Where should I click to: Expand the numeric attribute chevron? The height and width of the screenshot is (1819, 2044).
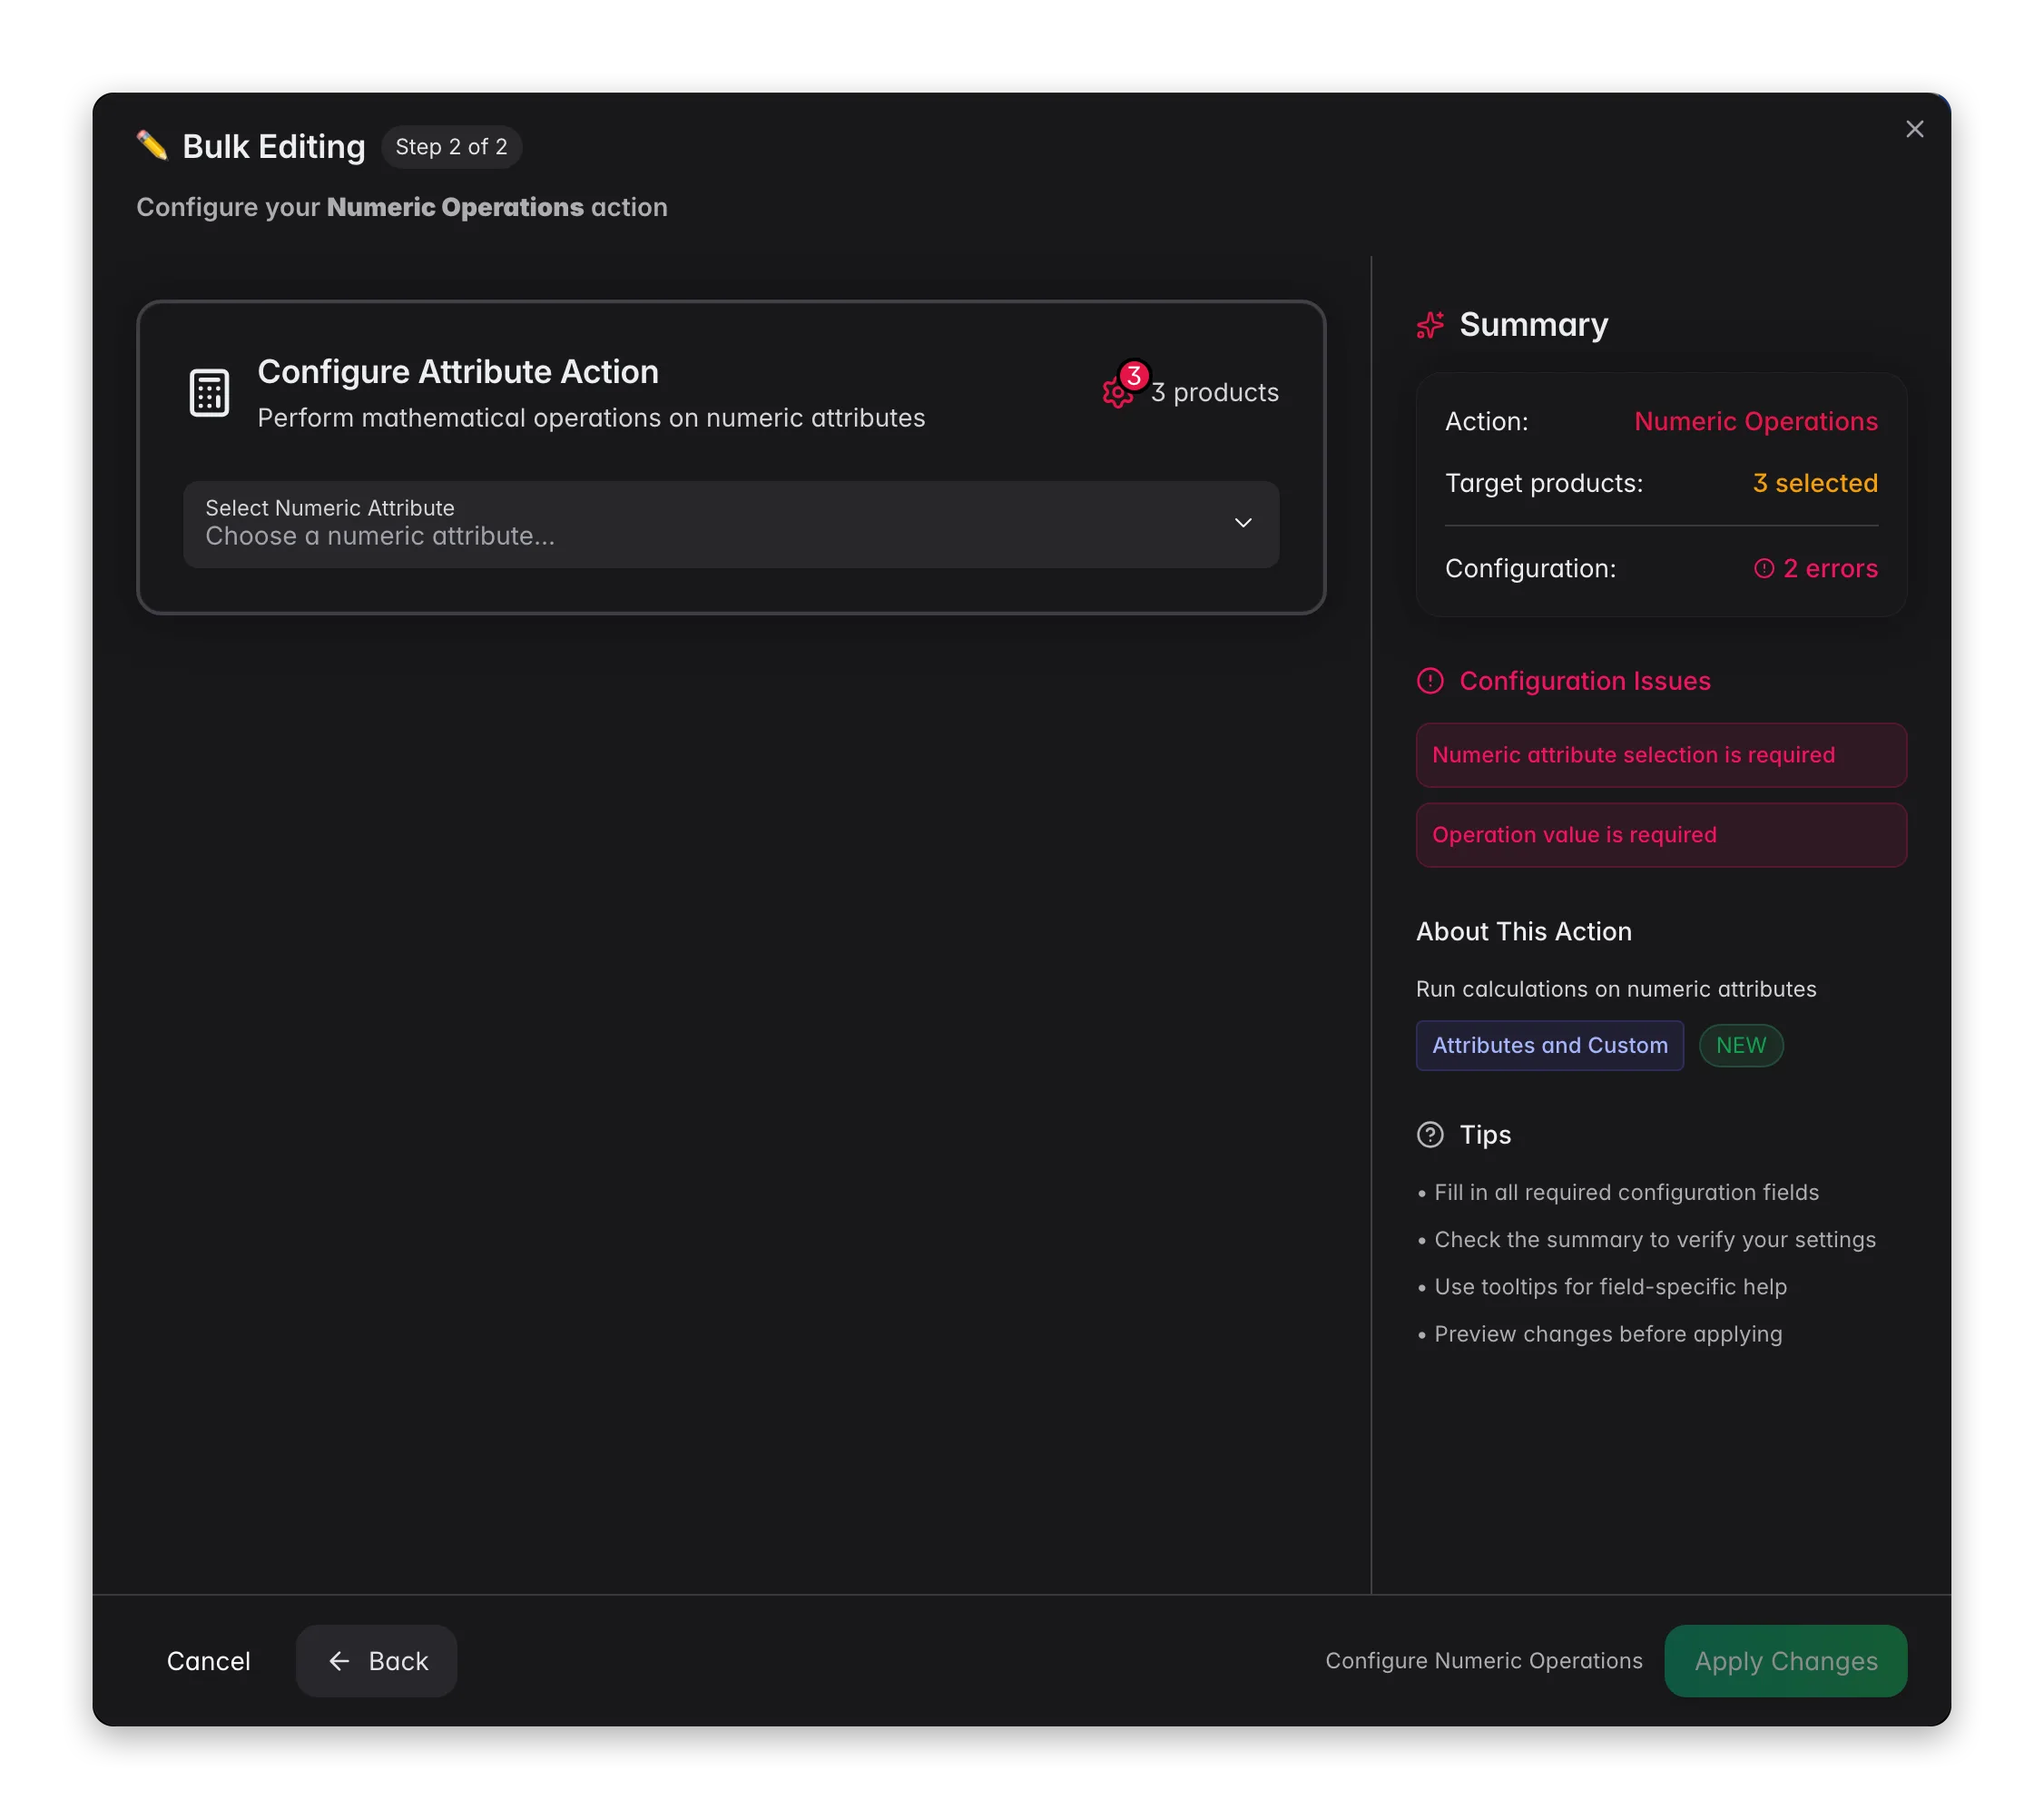[x=1243, y=523]
